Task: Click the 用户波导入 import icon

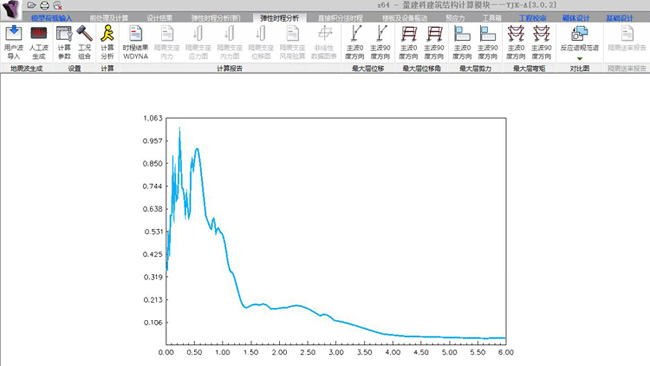Action: tap(14, 42)
